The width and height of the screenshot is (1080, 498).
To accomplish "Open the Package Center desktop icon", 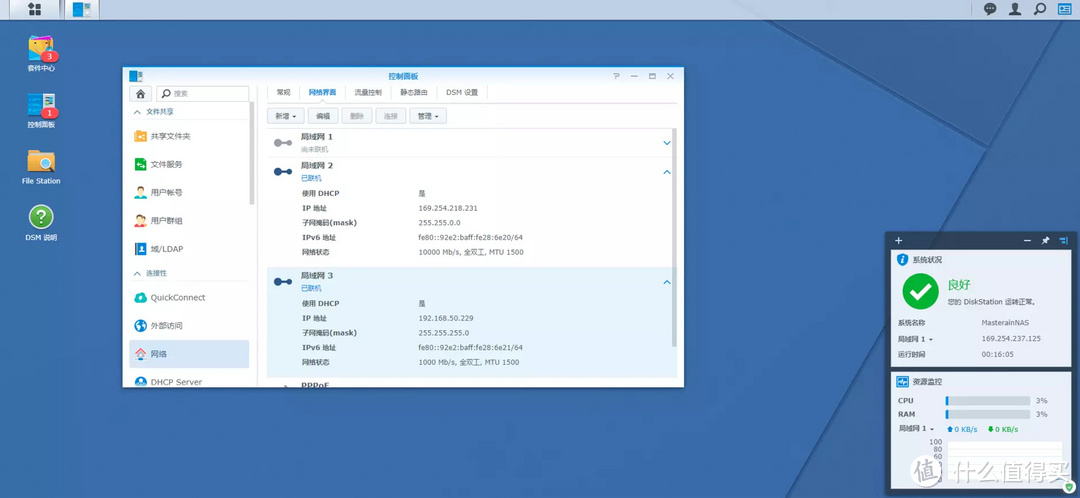I will tap(41, 49).
